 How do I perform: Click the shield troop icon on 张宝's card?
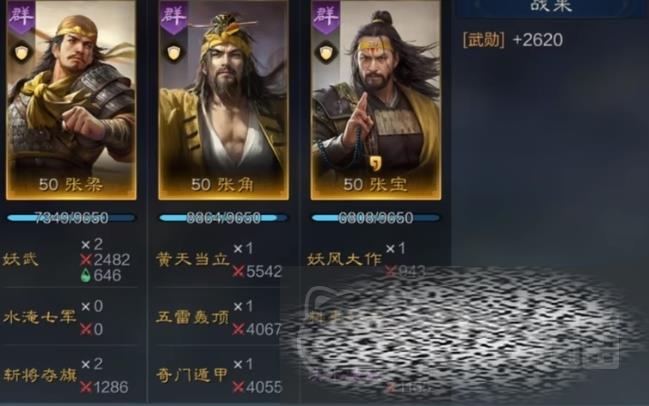(x=326, y=53)
